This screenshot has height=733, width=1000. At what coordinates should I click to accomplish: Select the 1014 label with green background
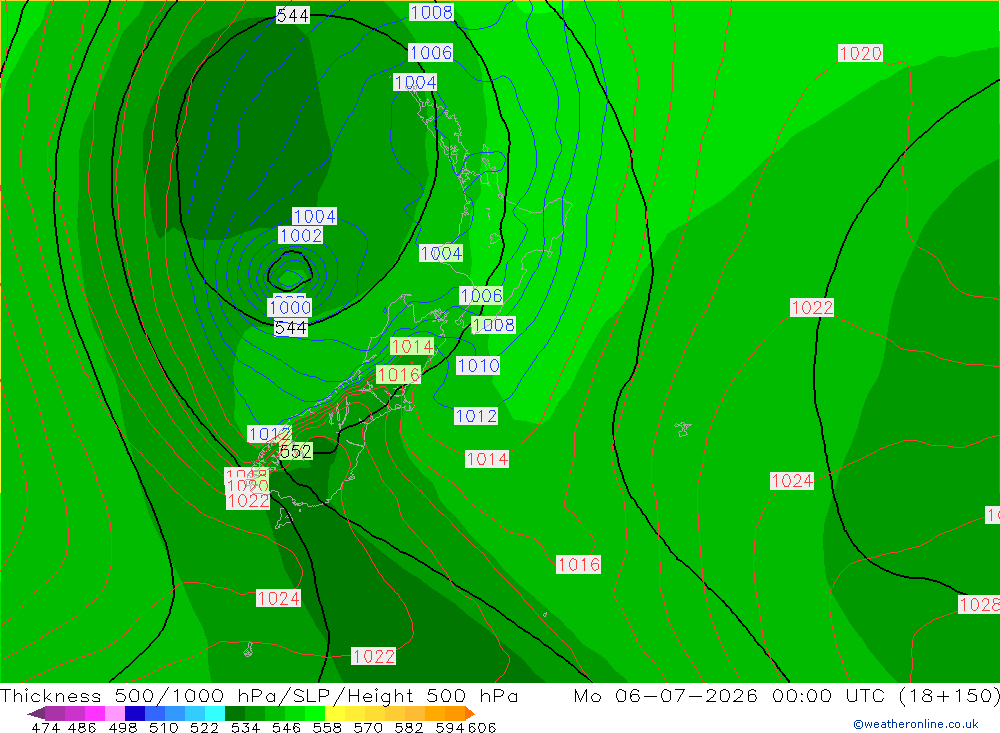(412, 346)
